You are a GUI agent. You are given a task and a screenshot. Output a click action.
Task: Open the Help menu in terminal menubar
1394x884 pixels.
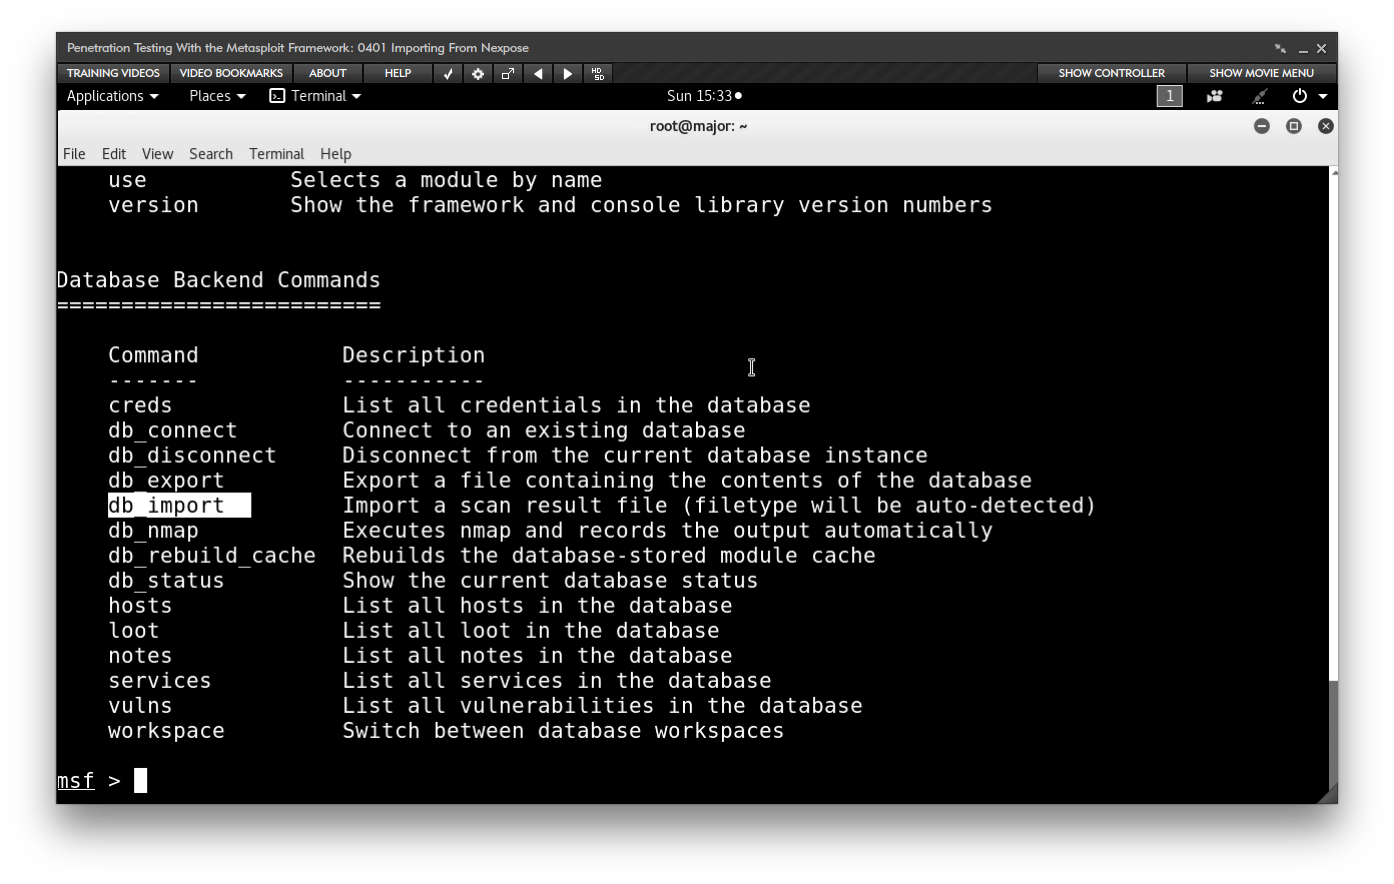click(336, 154)
